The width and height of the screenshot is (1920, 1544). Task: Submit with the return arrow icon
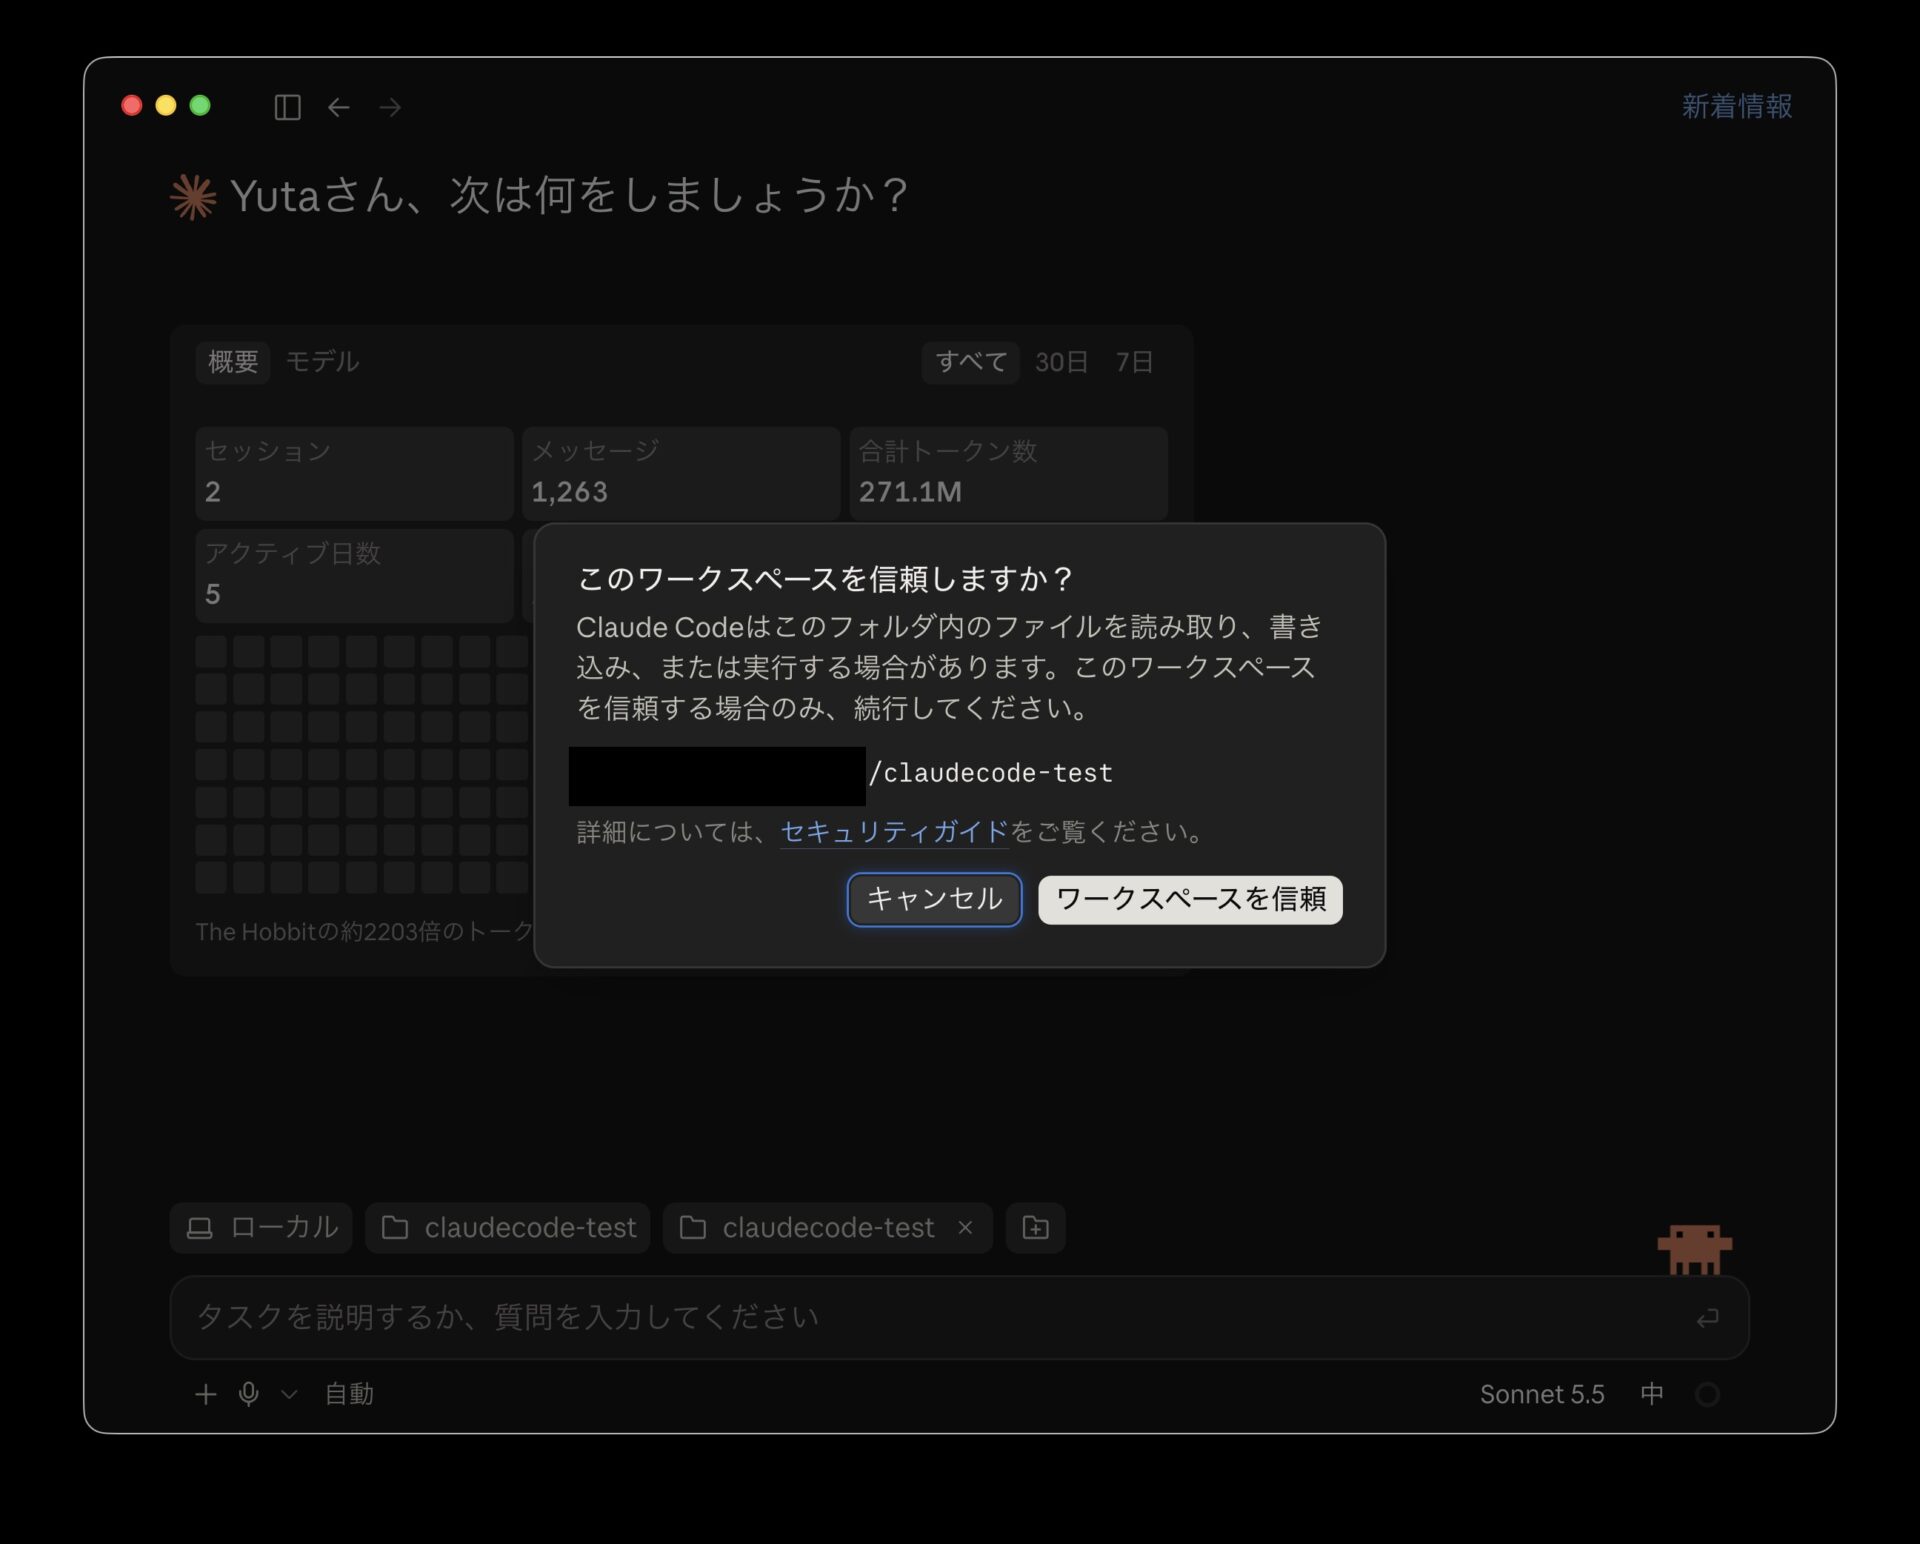click(x=1707, y=1318)
